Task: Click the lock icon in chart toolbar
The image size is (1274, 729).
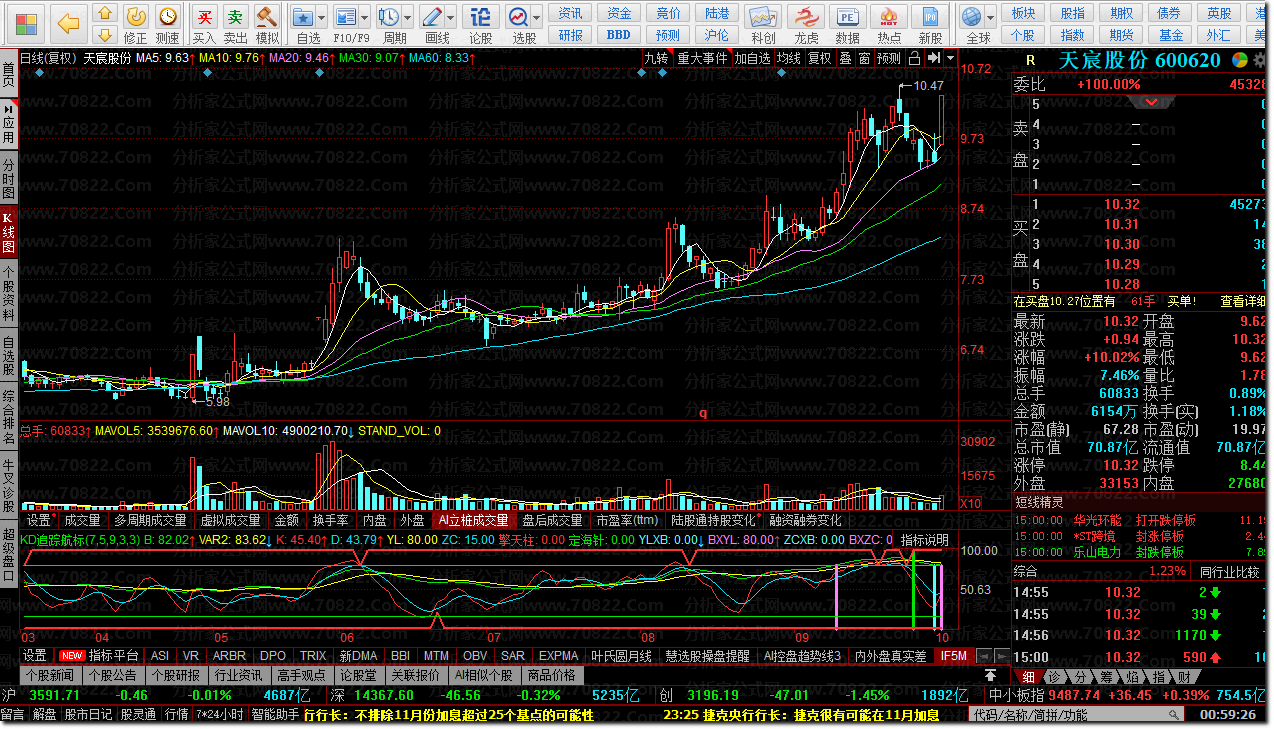Action: (914, 58)
